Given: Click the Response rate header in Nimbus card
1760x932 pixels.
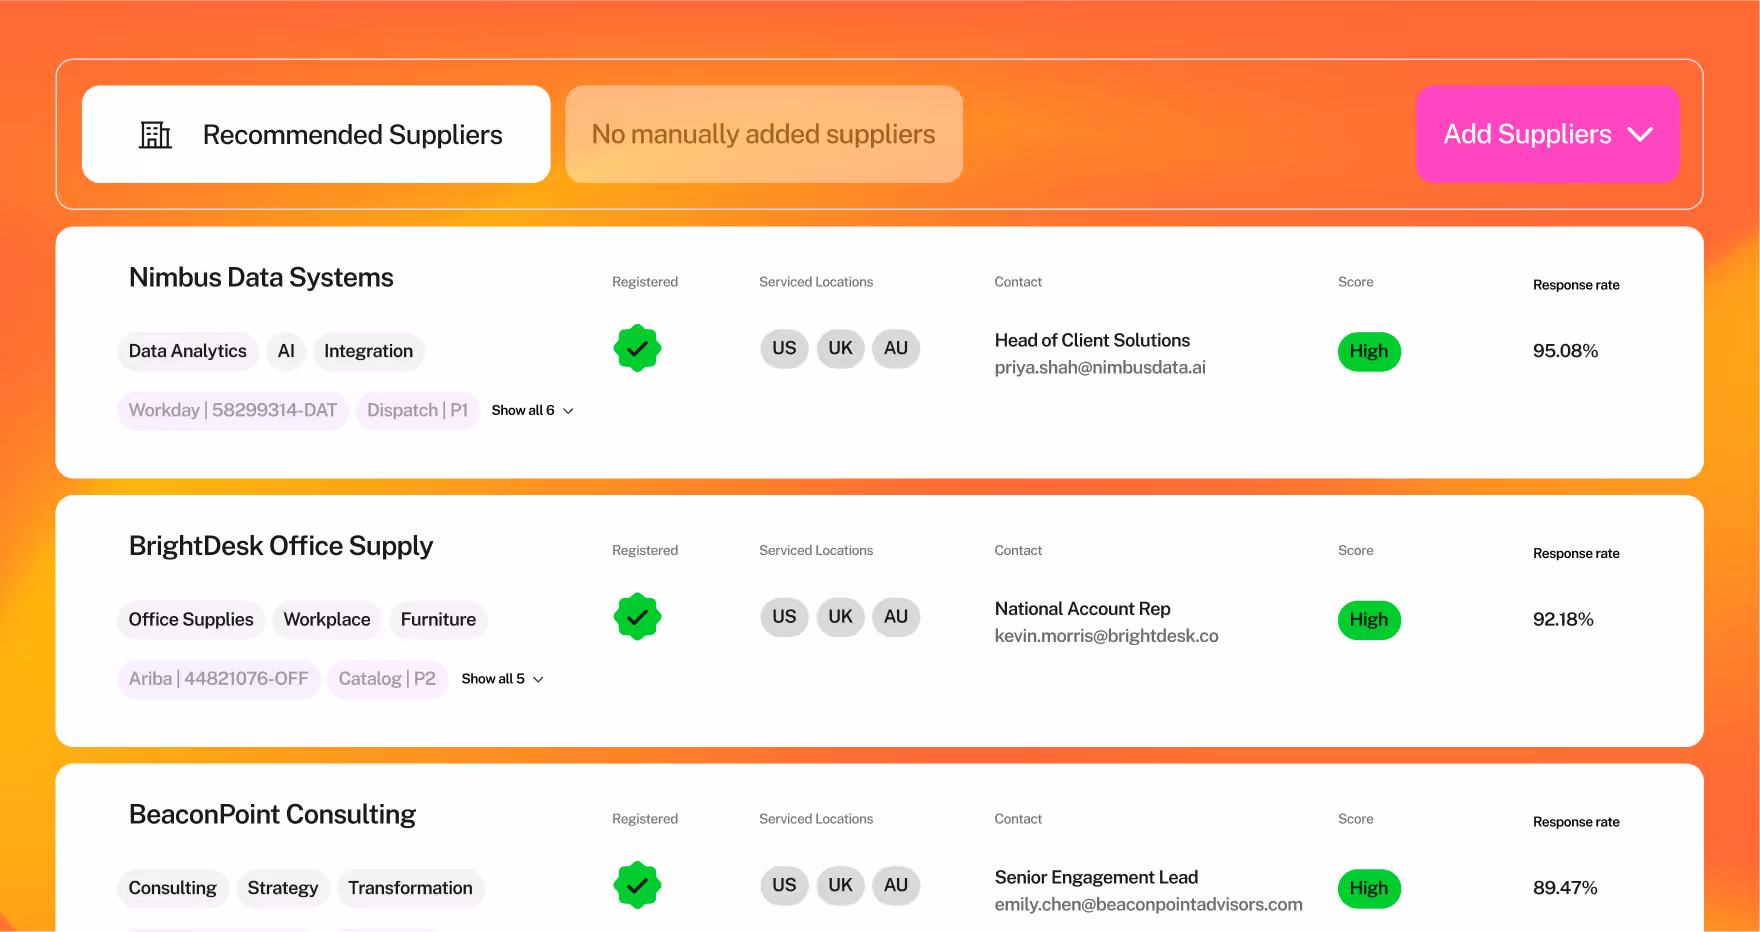Looking at the screenshot, I should [x=1576, y=285].
